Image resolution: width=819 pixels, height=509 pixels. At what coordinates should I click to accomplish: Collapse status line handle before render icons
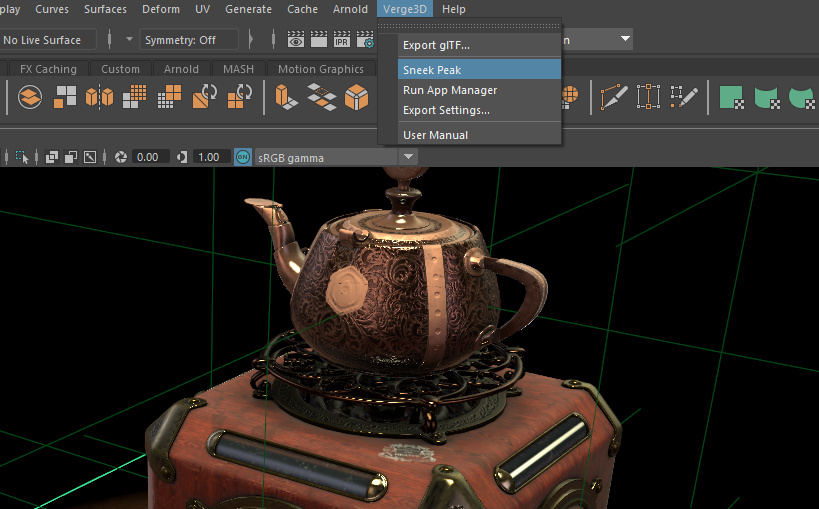(x=274, y=39)
